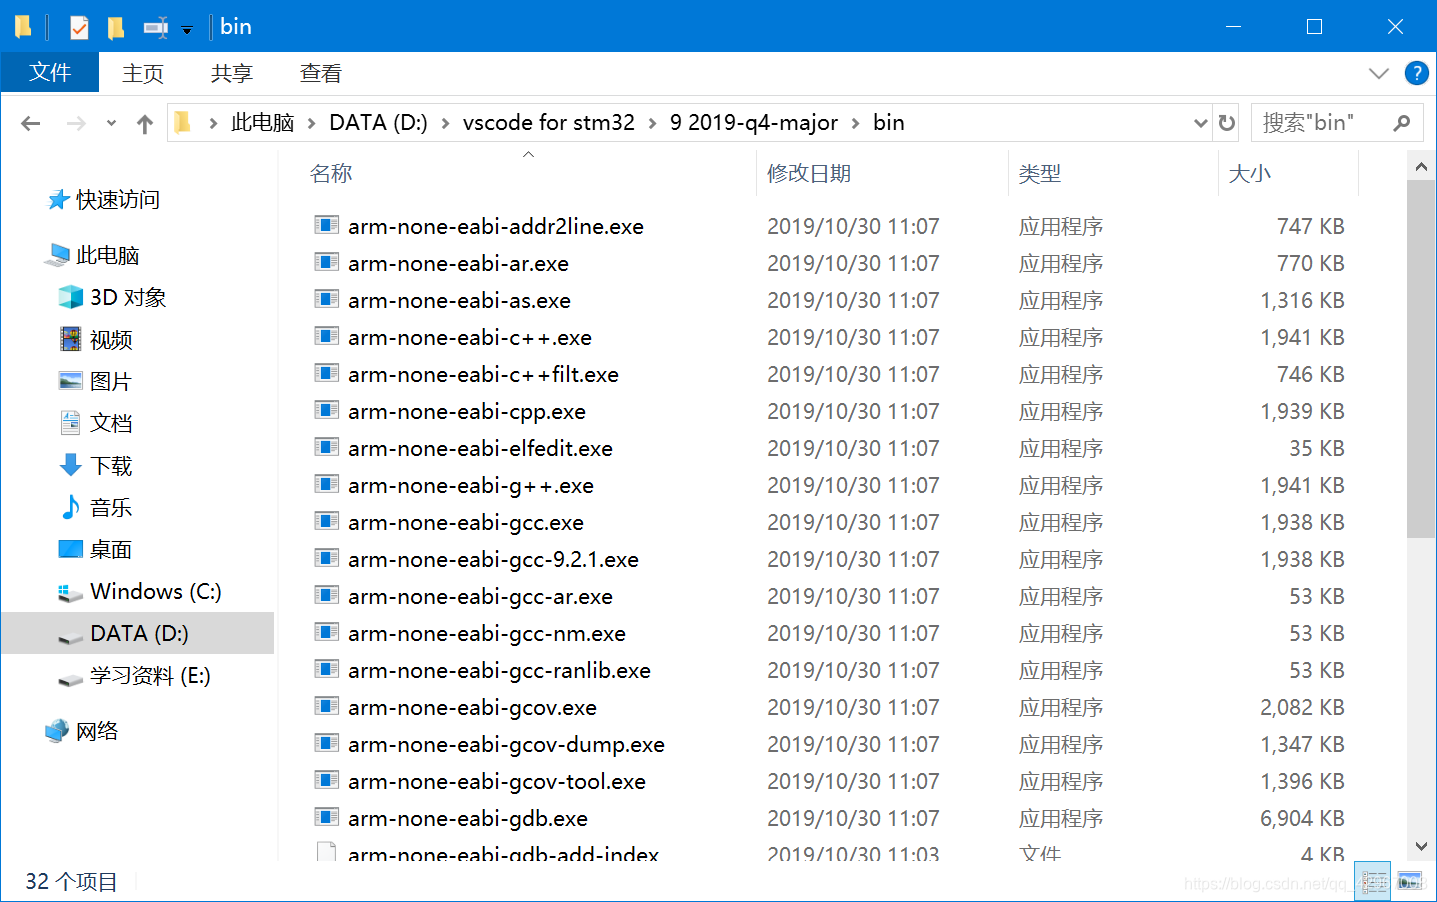
Task: Click the scrollbar down arrow
Action: point(1421,846)
